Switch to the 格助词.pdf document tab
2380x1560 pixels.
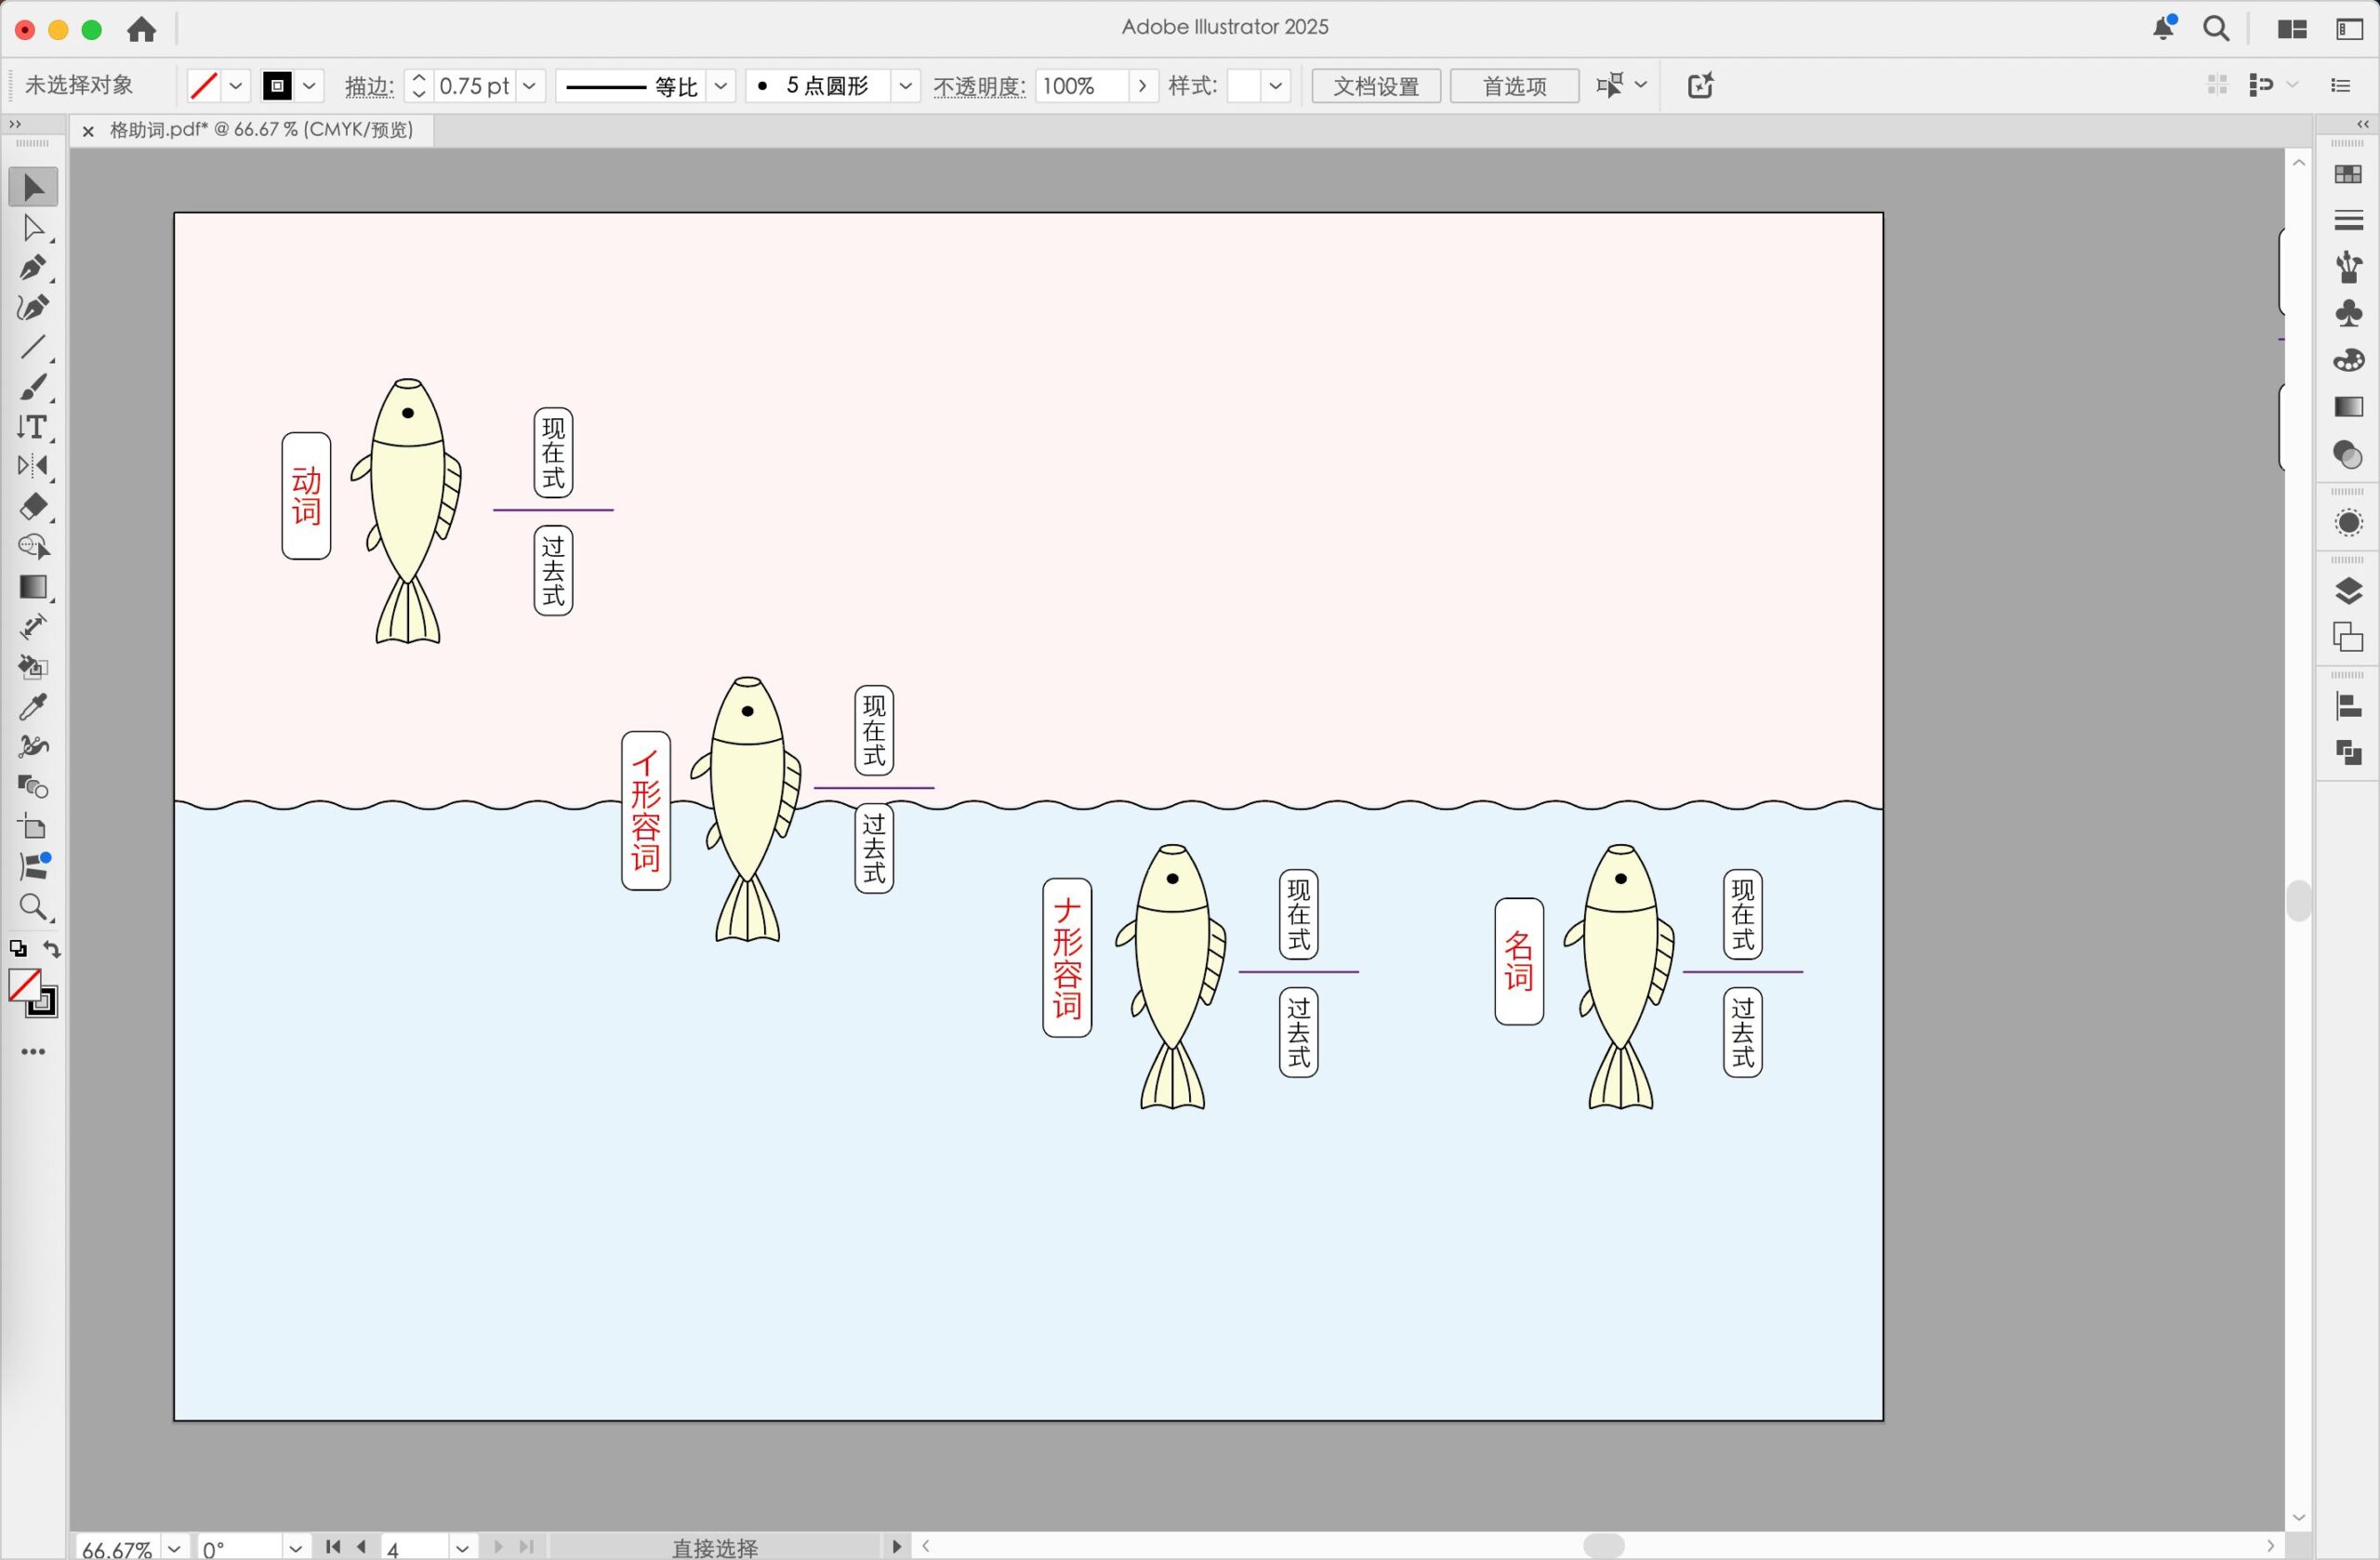point(260,130)
